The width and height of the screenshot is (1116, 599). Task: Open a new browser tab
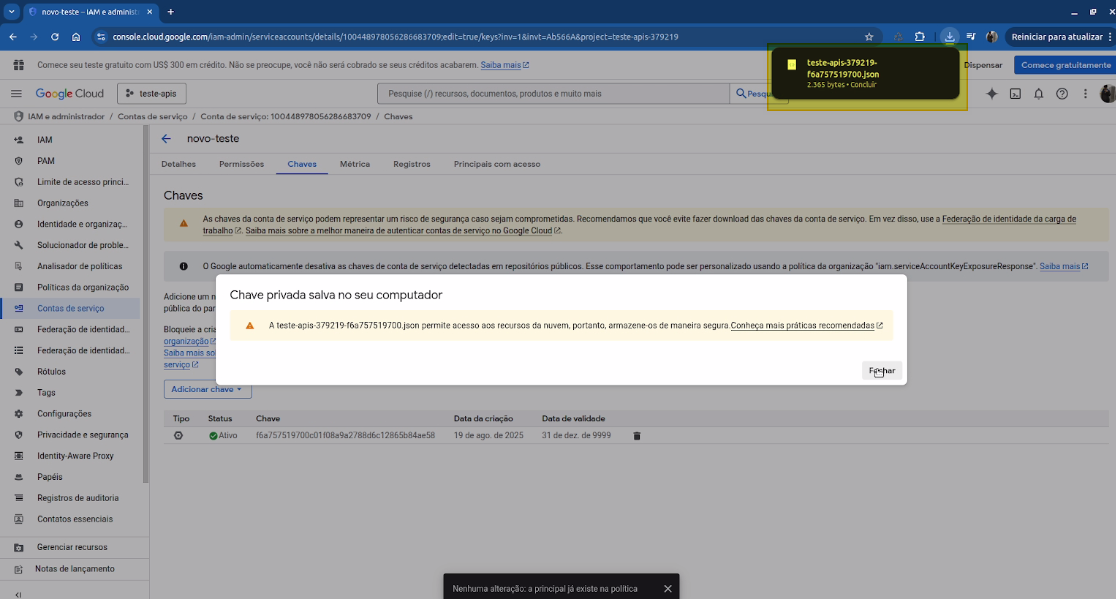(171, 12)
